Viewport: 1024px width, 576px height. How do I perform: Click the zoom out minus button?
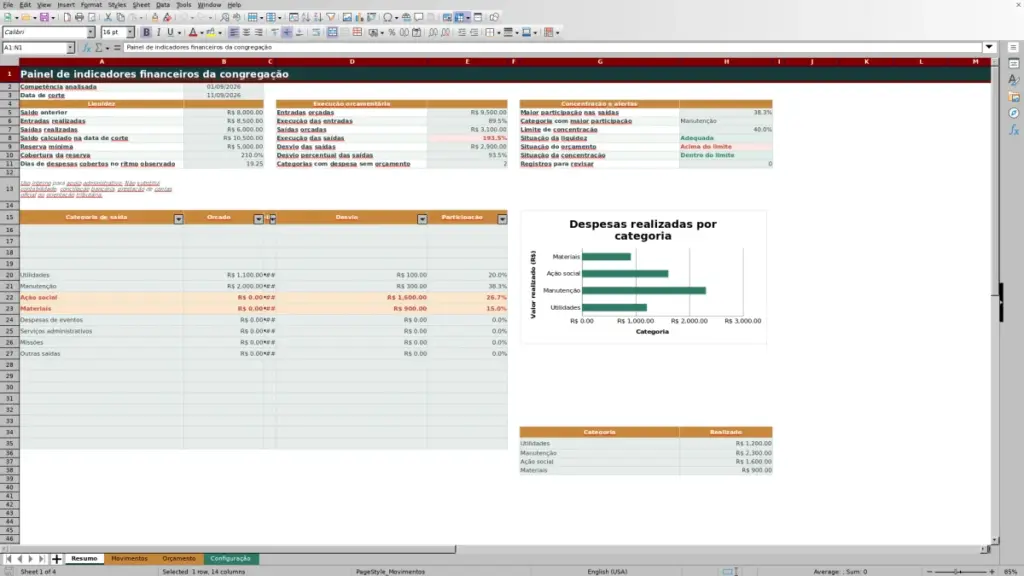pos(930,571)
